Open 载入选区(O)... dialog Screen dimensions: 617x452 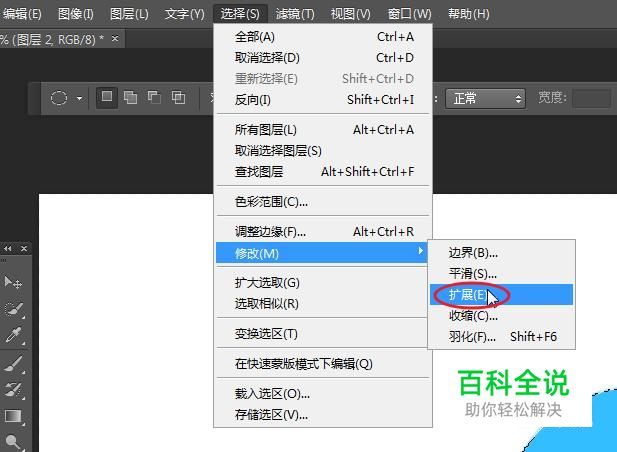[x=323, y=394]
